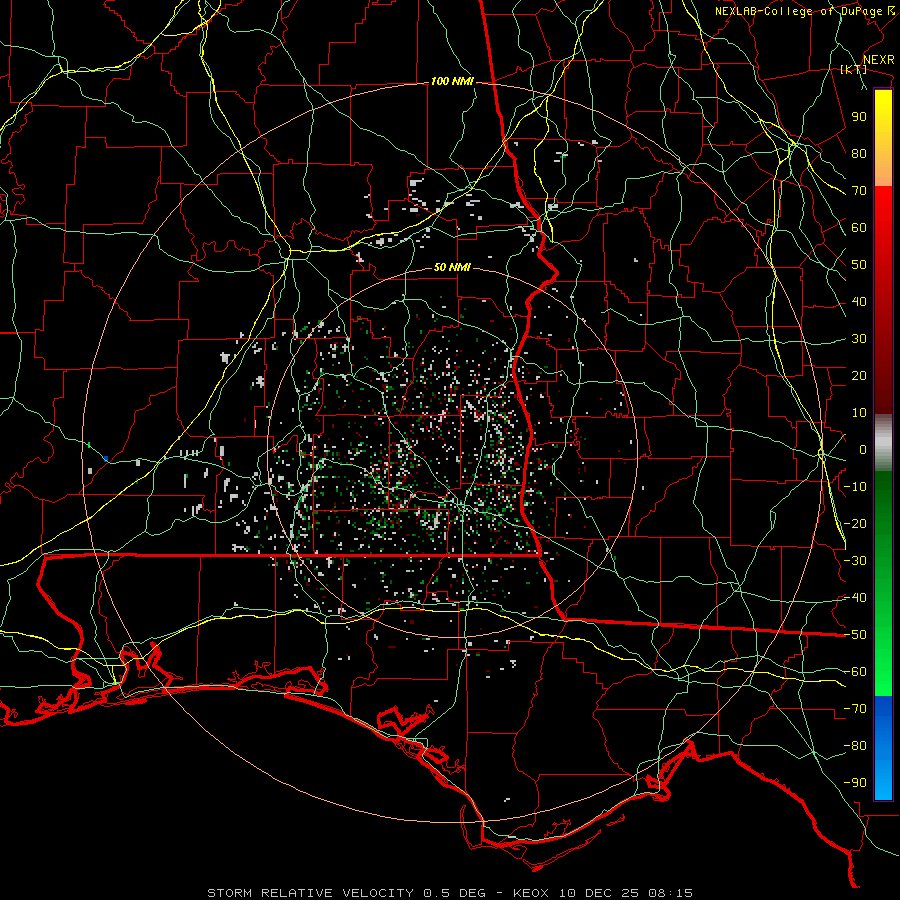The width and height of the screenshot is (900, 900).
Task: Pick the gray zero-velocity segment of color bar
Action: (x=883, y=443)
